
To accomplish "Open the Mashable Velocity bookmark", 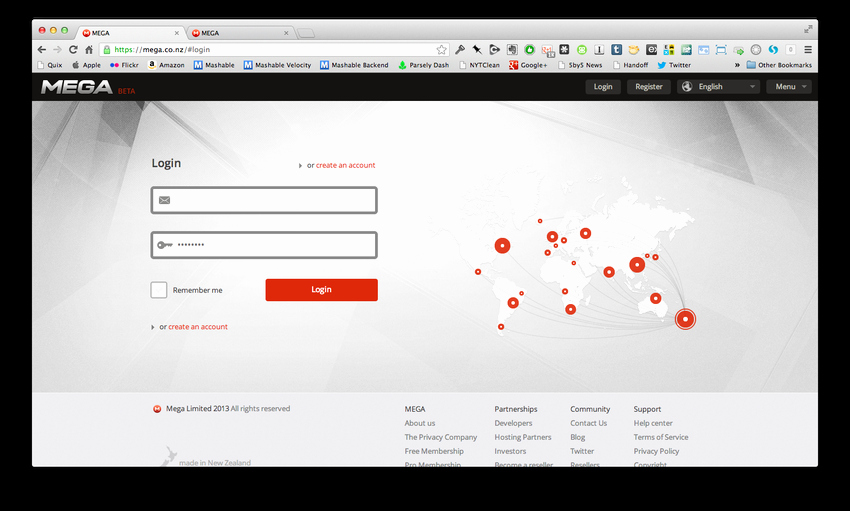I will tap(278, 65).
